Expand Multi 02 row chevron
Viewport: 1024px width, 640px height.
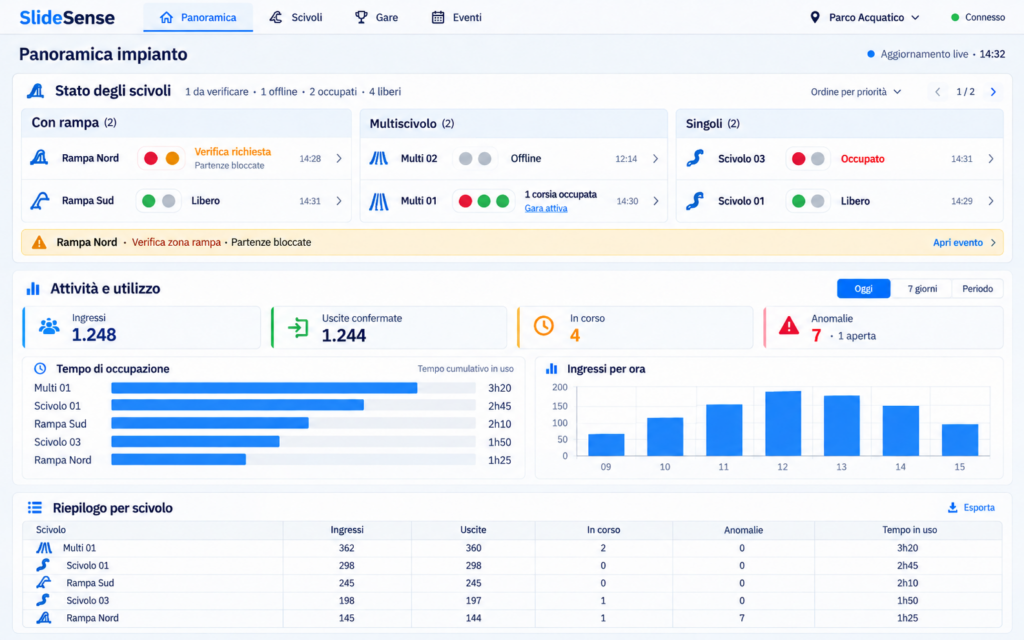[x=656, y=159]
